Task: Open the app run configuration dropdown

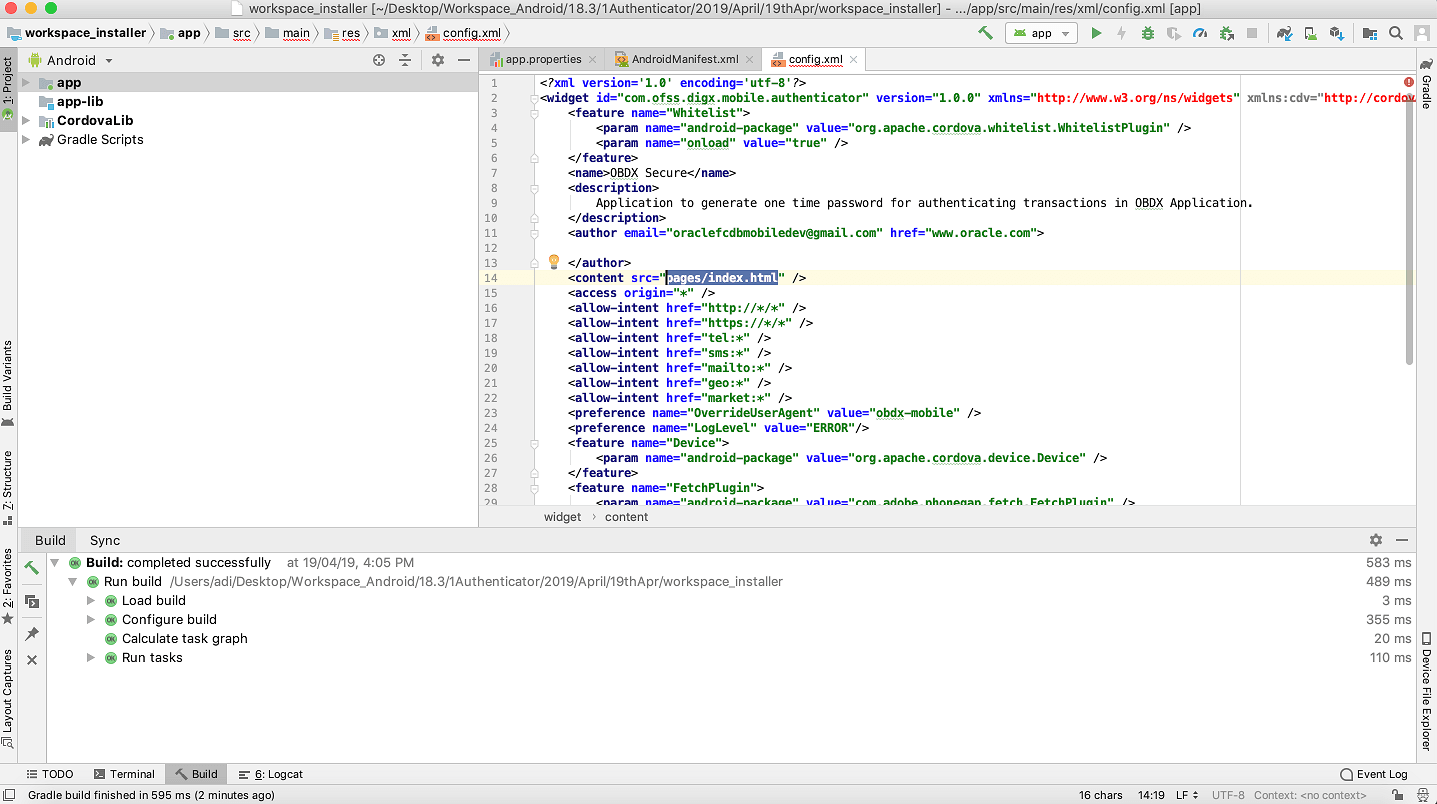Action: point(1040,33)
